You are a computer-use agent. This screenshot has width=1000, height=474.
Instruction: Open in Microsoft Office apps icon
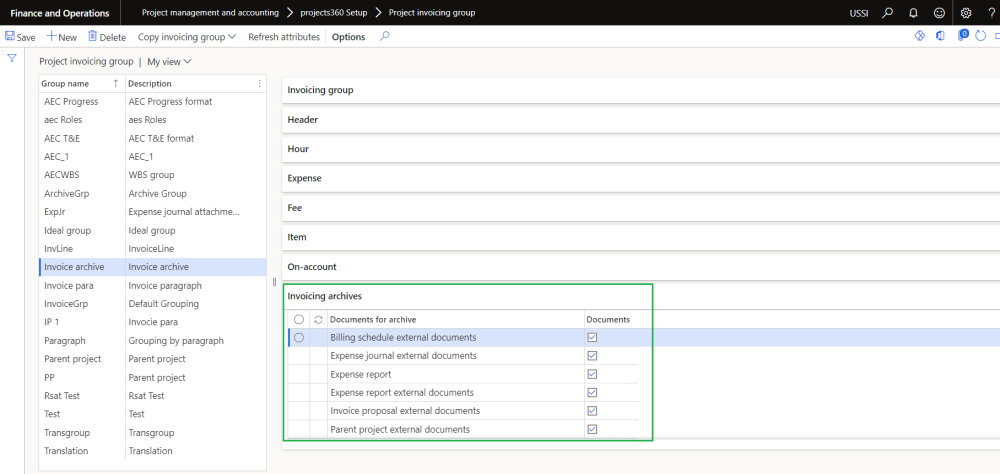pos(940,36)
